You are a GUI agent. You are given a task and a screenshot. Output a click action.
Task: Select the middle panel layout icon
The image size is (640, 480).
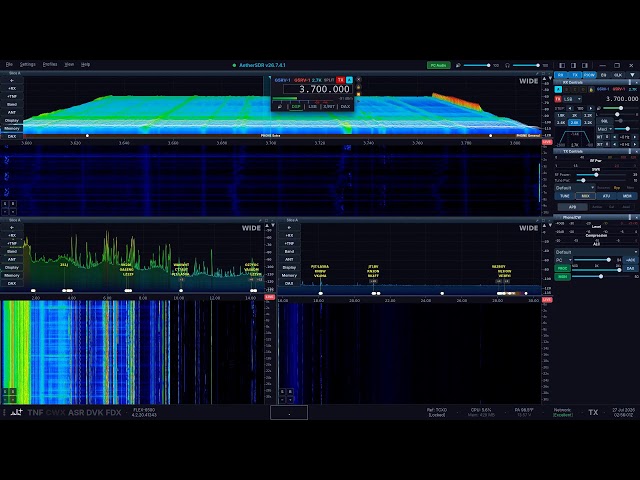[573, 65]
